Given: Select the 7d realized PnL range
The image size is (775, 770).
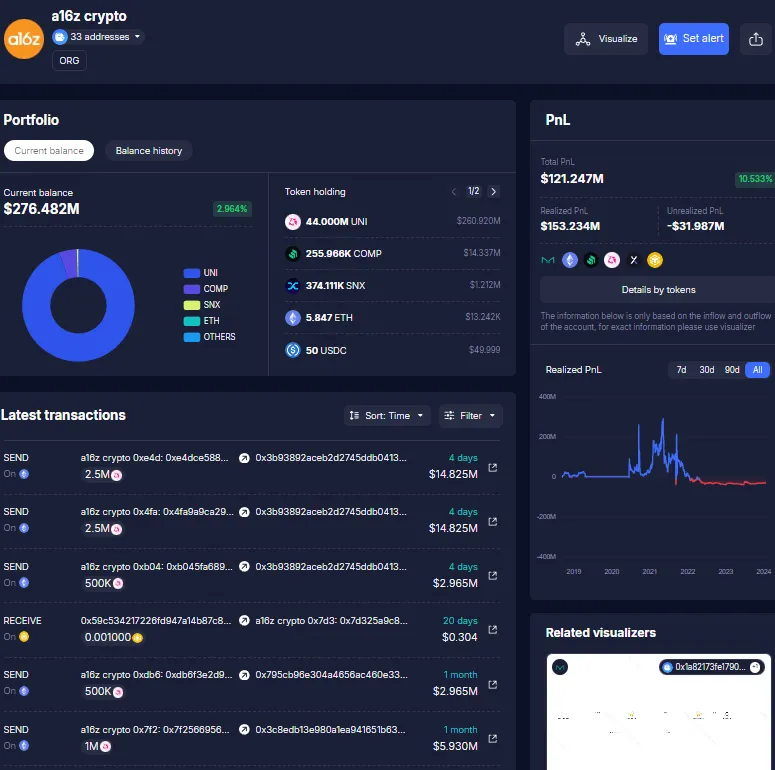Looking at the screenshot, I should tap(681, 370).
